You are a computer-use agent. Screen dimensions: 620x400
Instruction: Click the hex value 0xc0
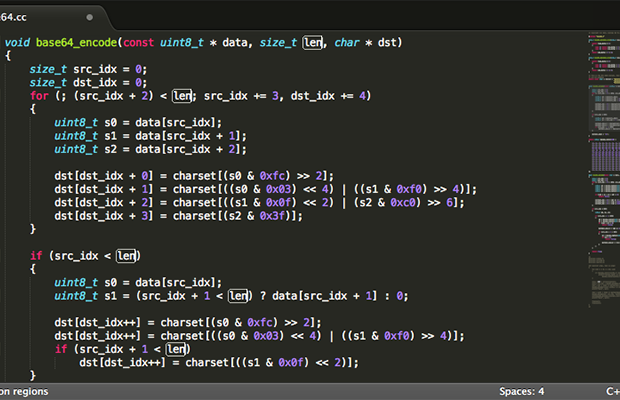(x=403, y=203)
